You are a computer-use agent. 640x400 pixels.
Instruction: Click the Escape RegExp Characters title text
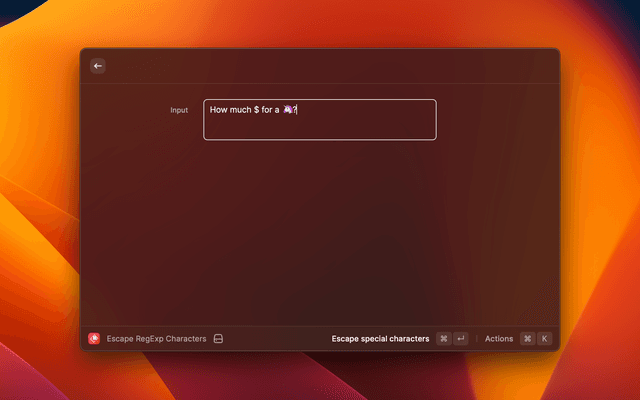click(156, 339)
